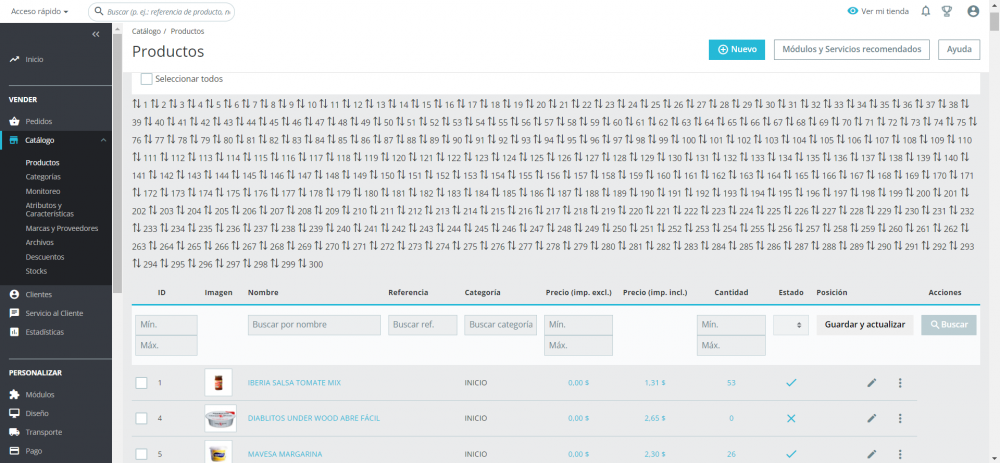
Task: Click the Catálogo store icon
Action: click(x=14, y=140)
